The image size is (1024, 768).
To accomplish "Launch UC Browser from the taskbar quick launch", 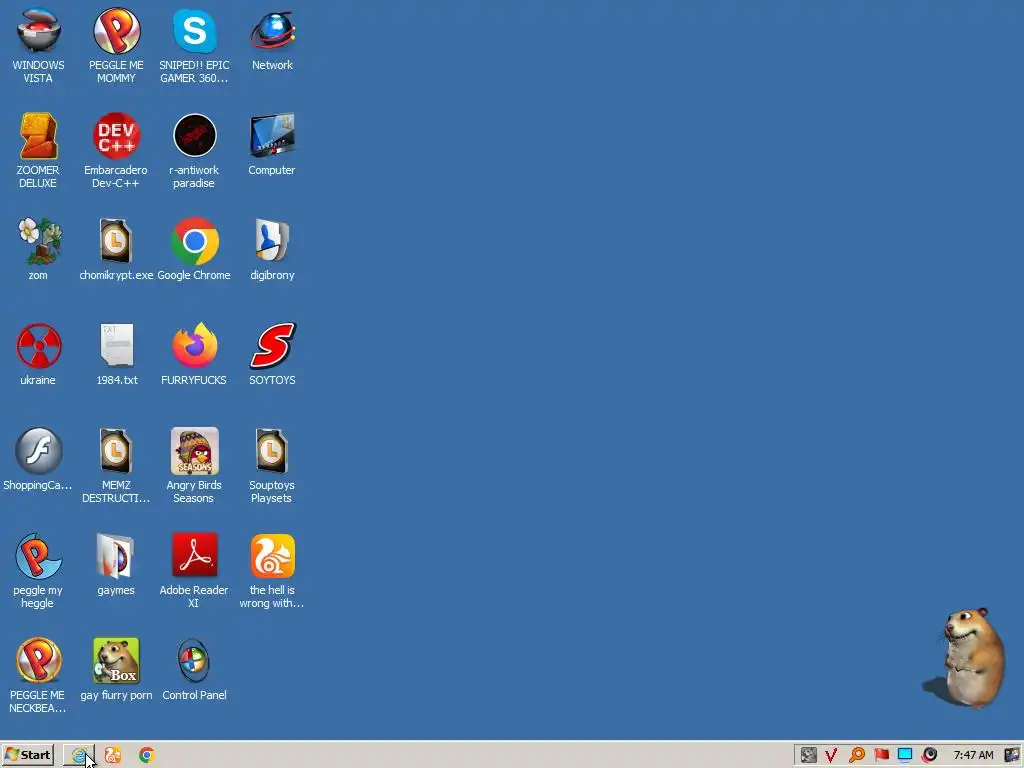I will (x=112, y=756).
